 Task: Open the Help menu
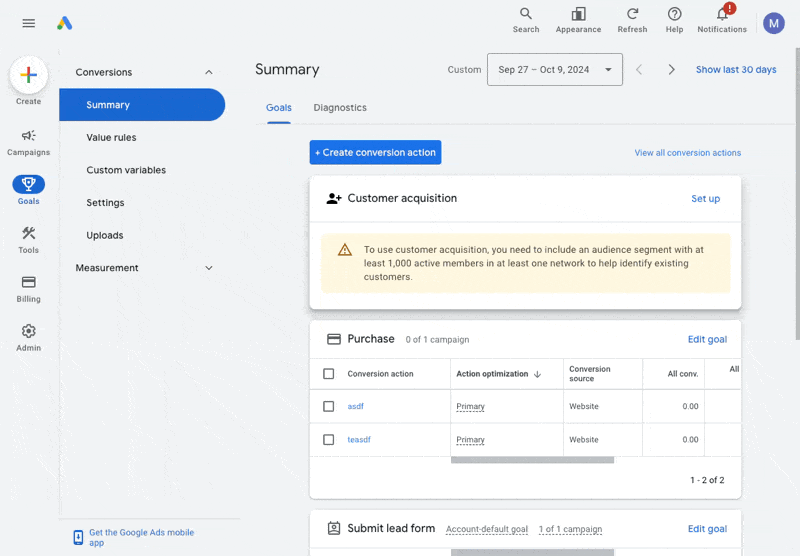click(674, 20)
